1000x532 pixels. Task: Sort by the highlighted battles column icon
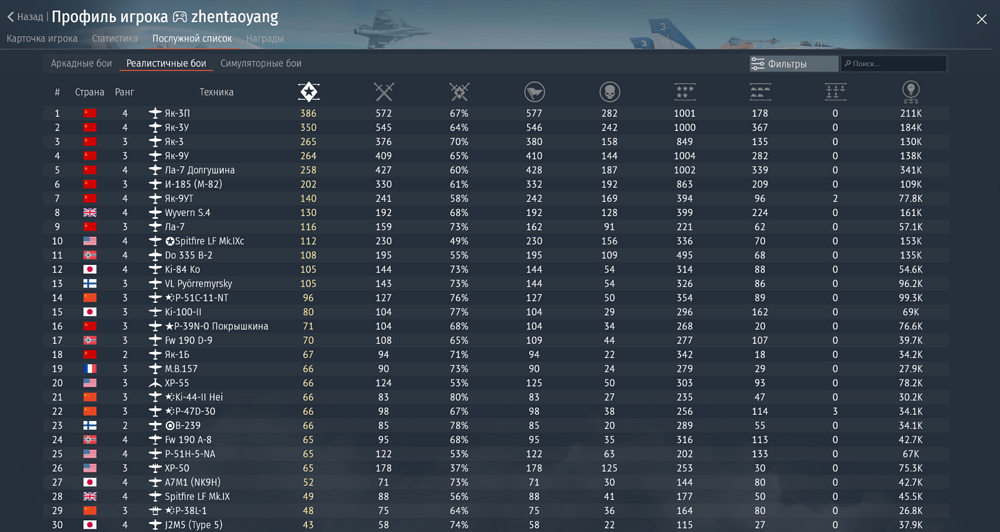308,92
